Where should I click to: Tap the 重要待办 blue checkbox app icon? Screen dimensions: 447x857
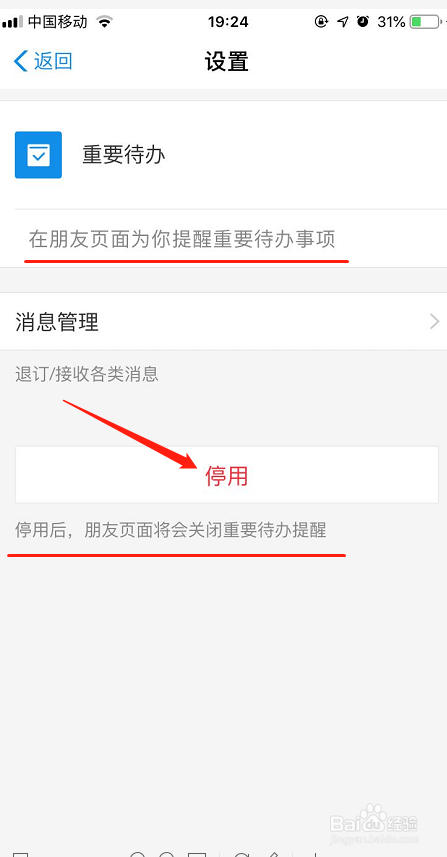[38, 155]
